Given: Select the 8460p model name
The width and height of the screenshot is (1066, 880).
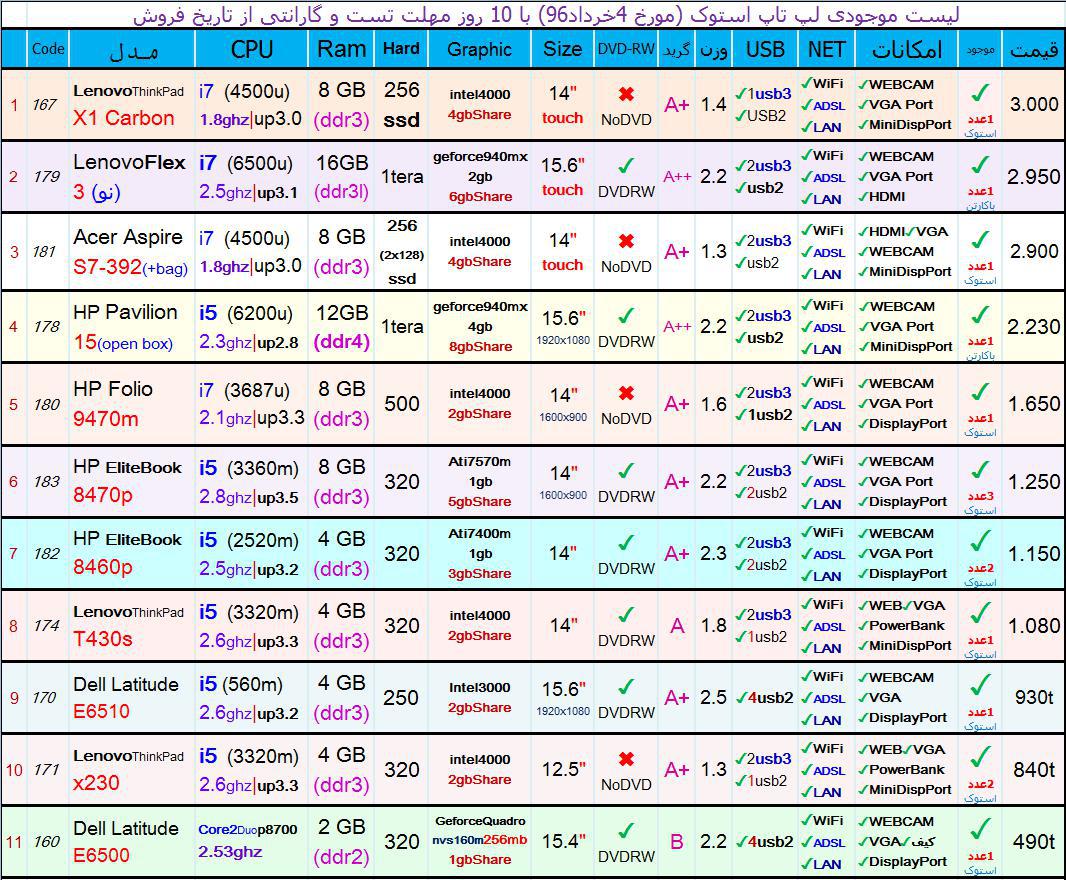Looking at the screenshot, I should tap(103, 567).
